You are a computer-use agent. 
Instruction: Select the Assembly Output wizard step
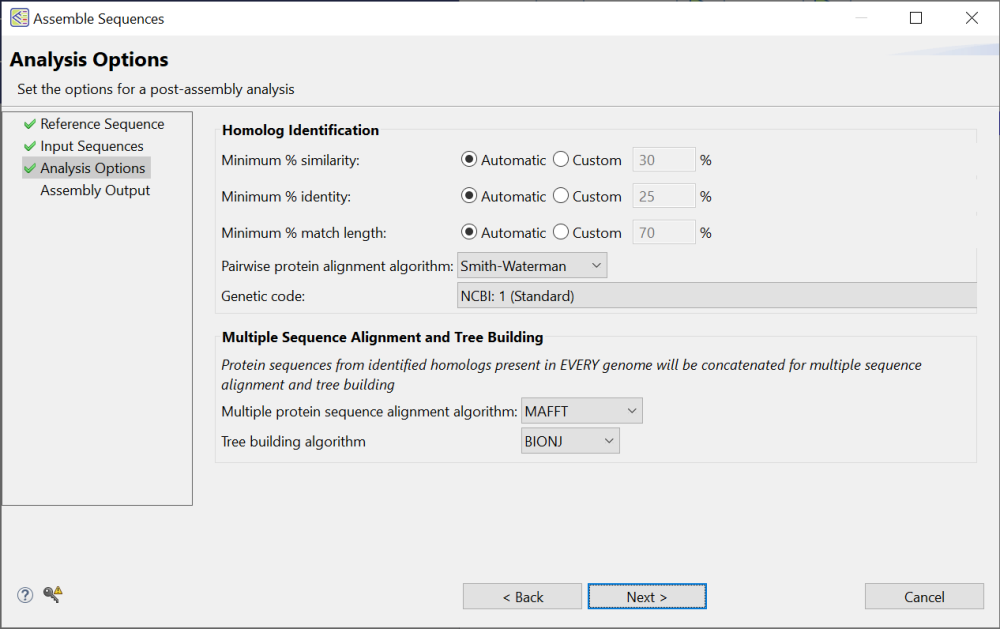95,190
